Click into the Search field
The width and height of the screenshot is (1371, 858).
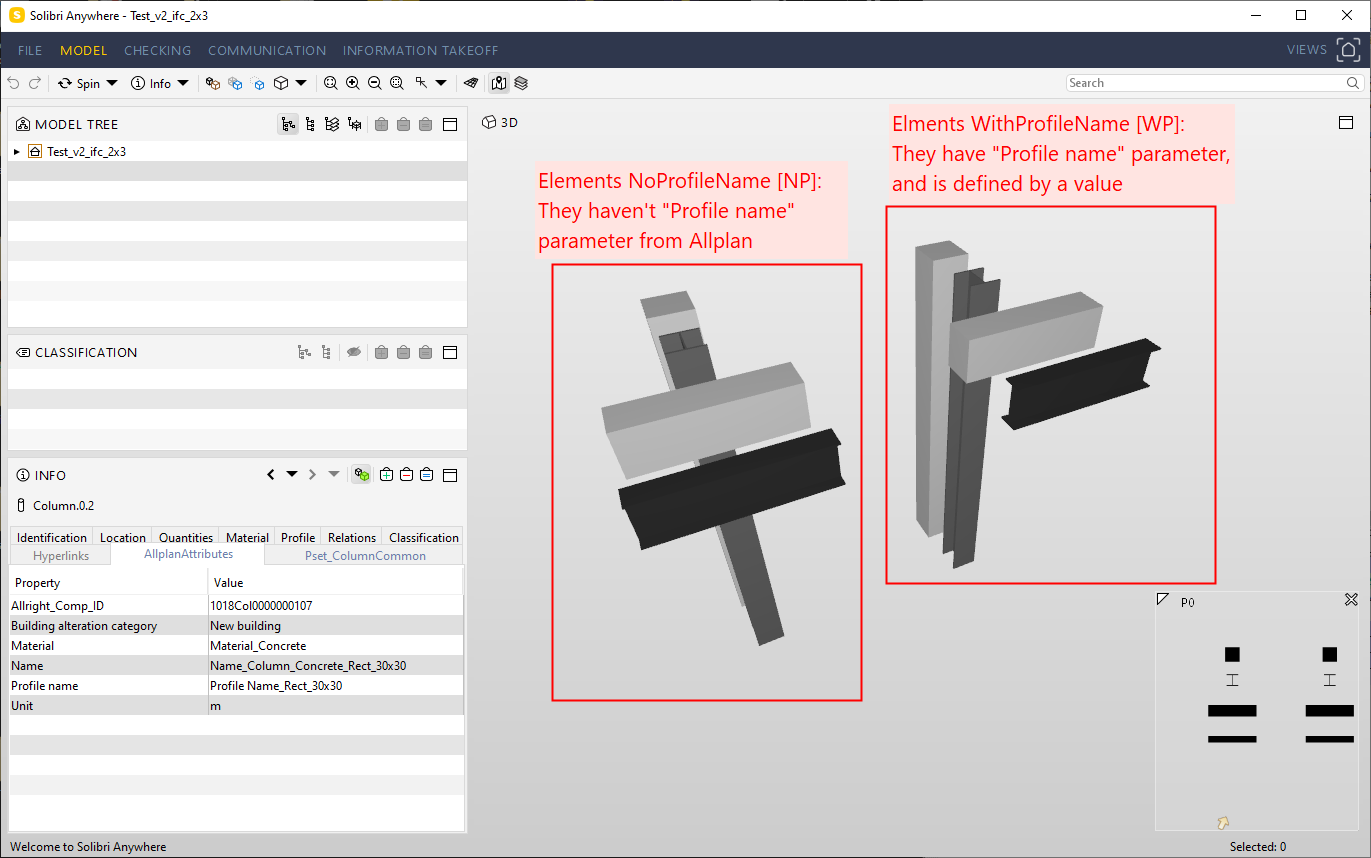click(1204, 83)
